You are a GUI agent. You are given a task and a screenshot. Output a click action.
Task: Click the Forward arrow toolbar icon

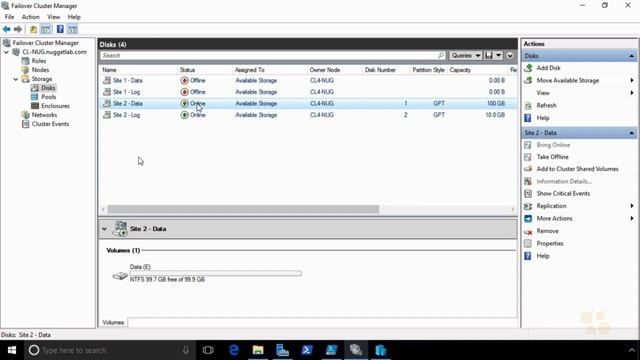pos(18,29)
